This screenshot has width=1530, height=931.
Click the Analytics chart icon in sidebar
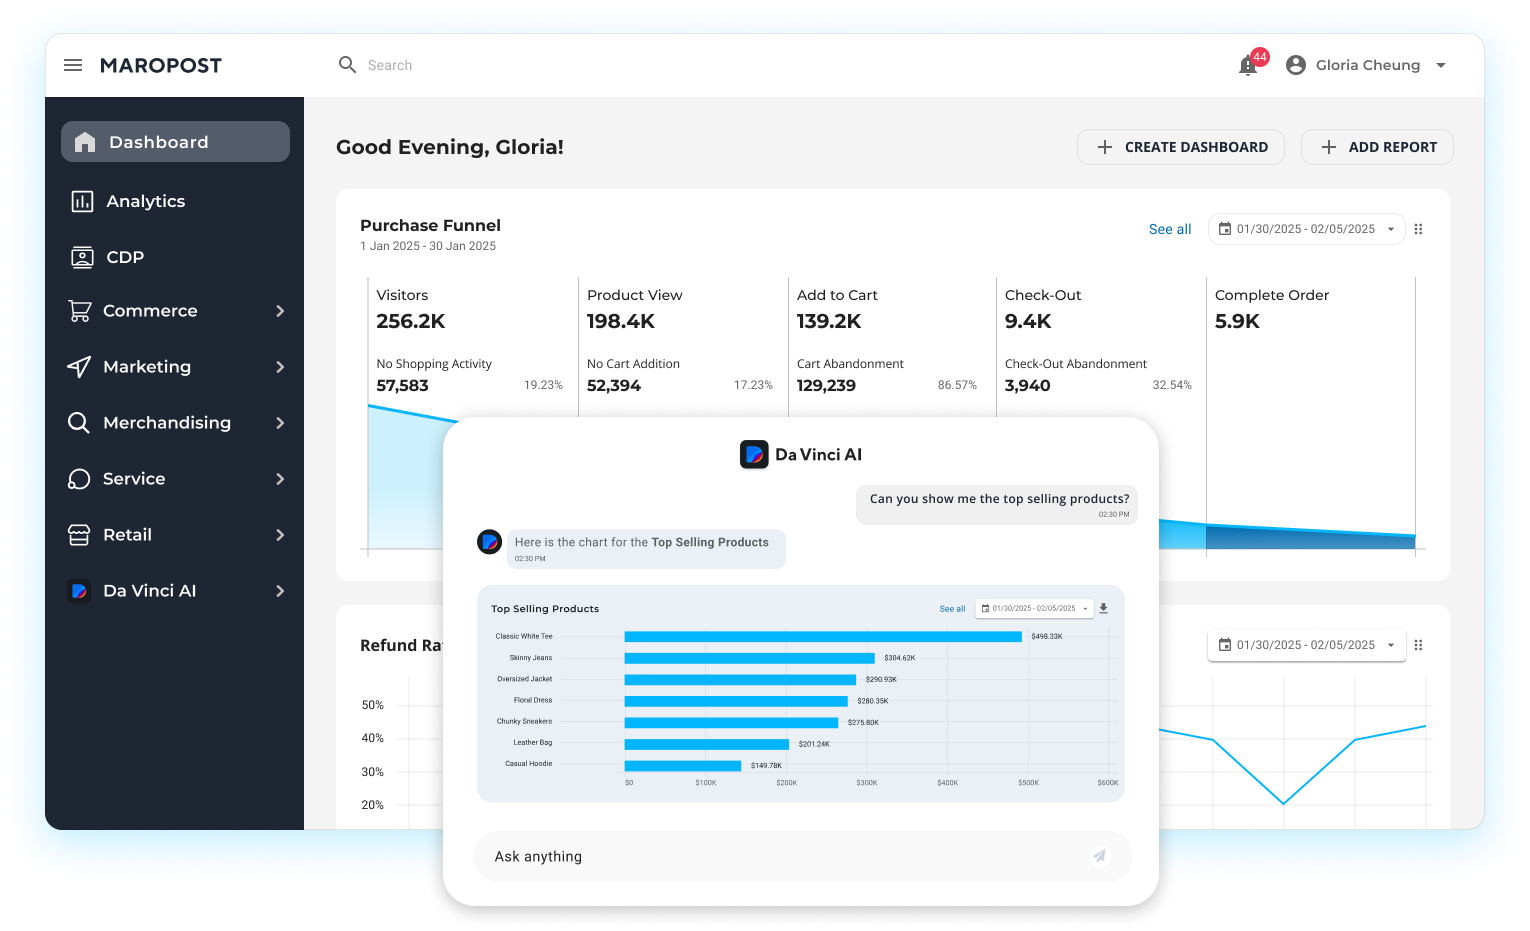pos(82,201)
